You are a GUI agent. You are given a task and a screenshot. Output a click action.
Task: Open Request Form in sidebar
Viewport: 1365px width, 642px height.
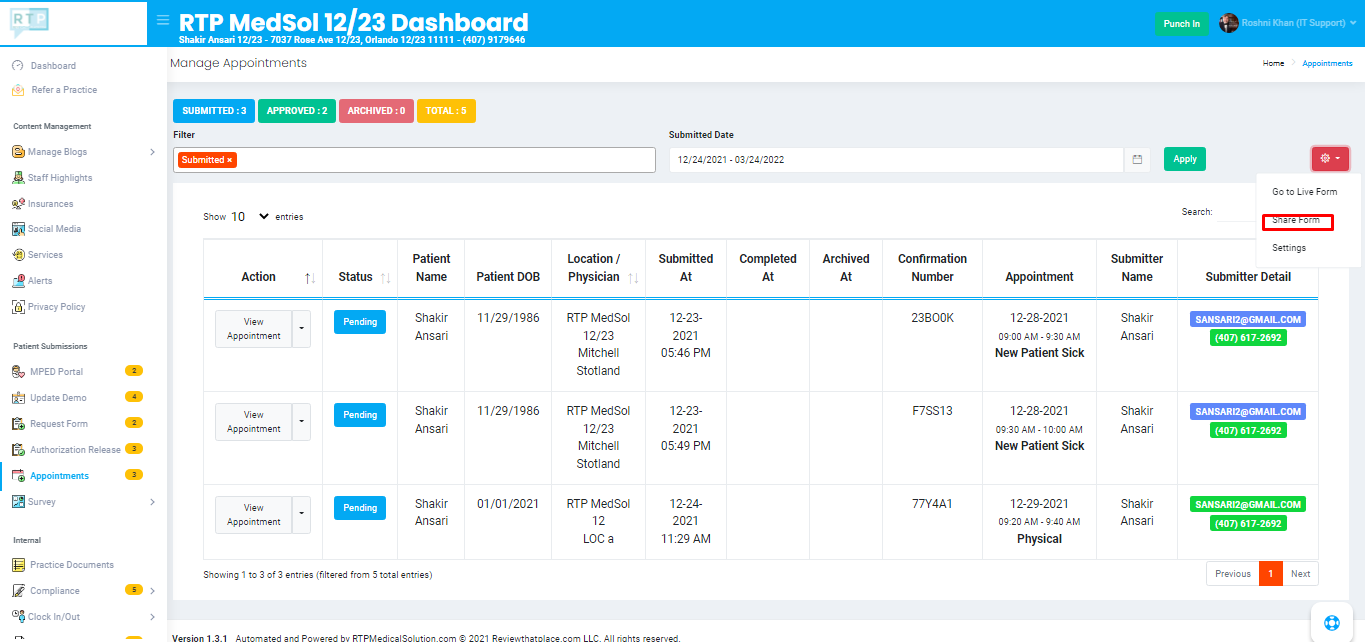[59, 424]
